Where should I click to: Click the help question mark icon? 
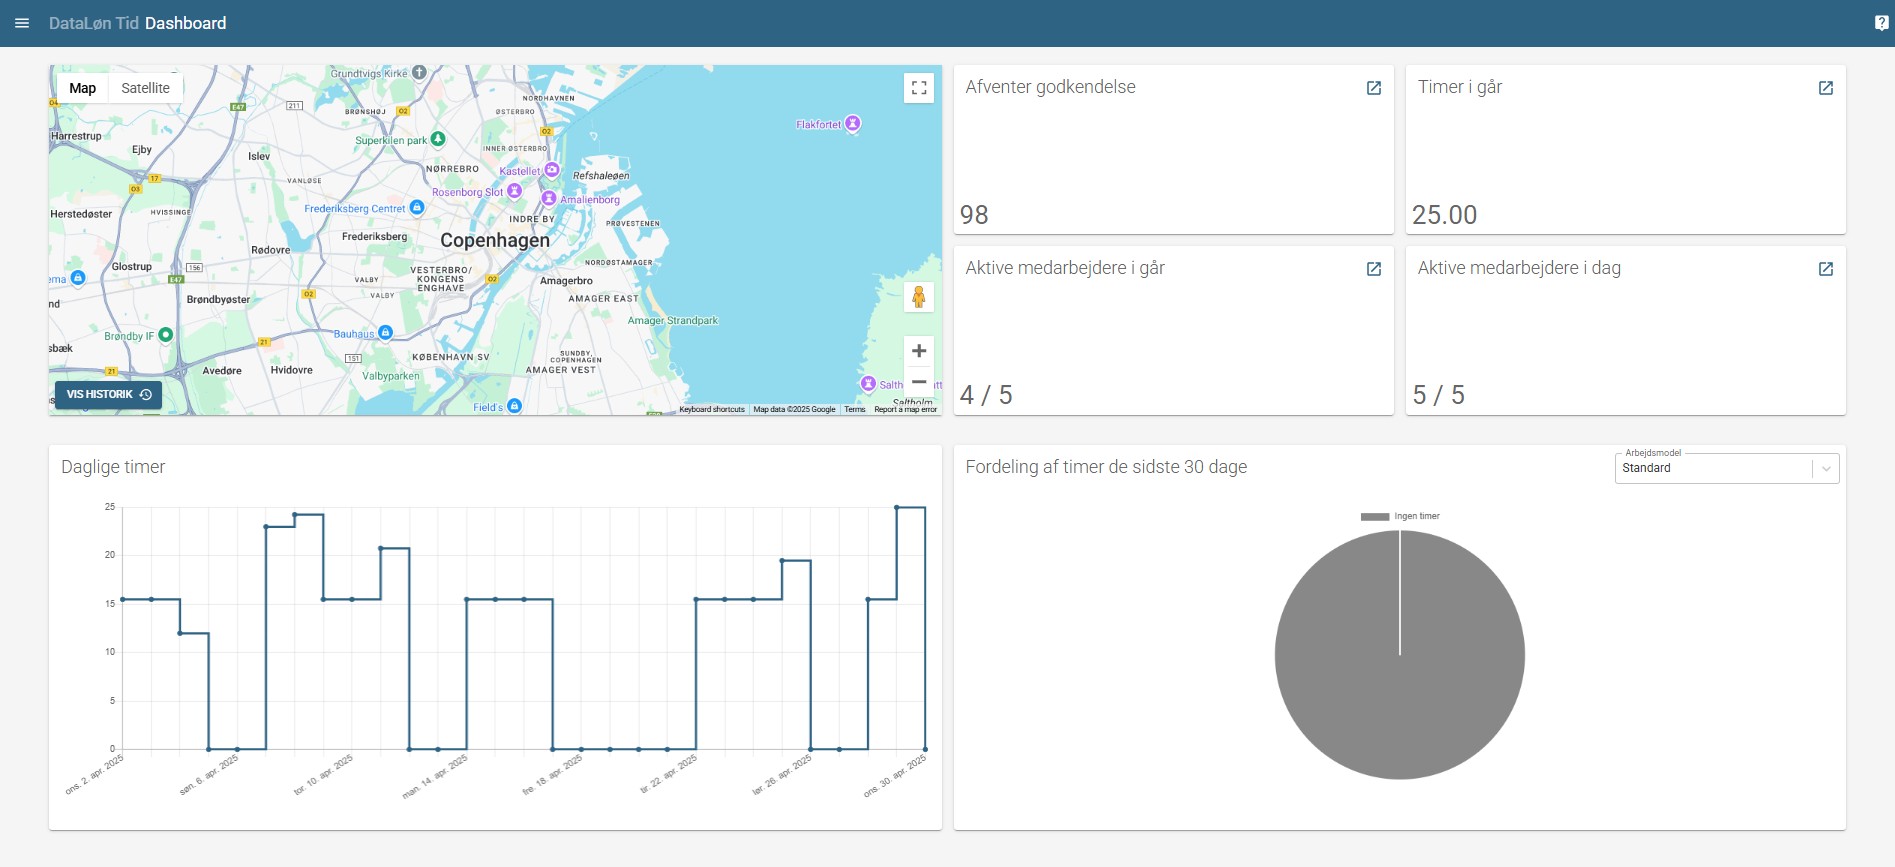pos(1881,23)
